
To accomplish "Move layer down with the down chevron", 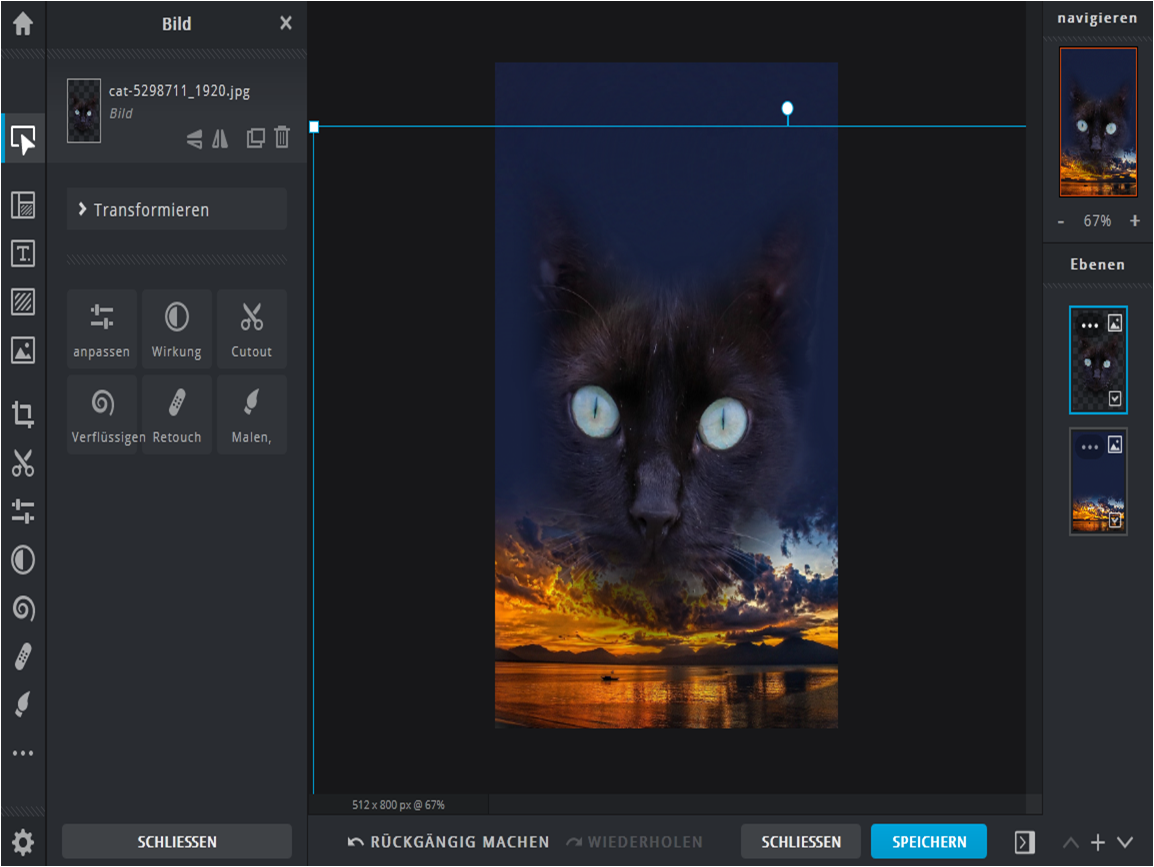I will click(1125, 843).
